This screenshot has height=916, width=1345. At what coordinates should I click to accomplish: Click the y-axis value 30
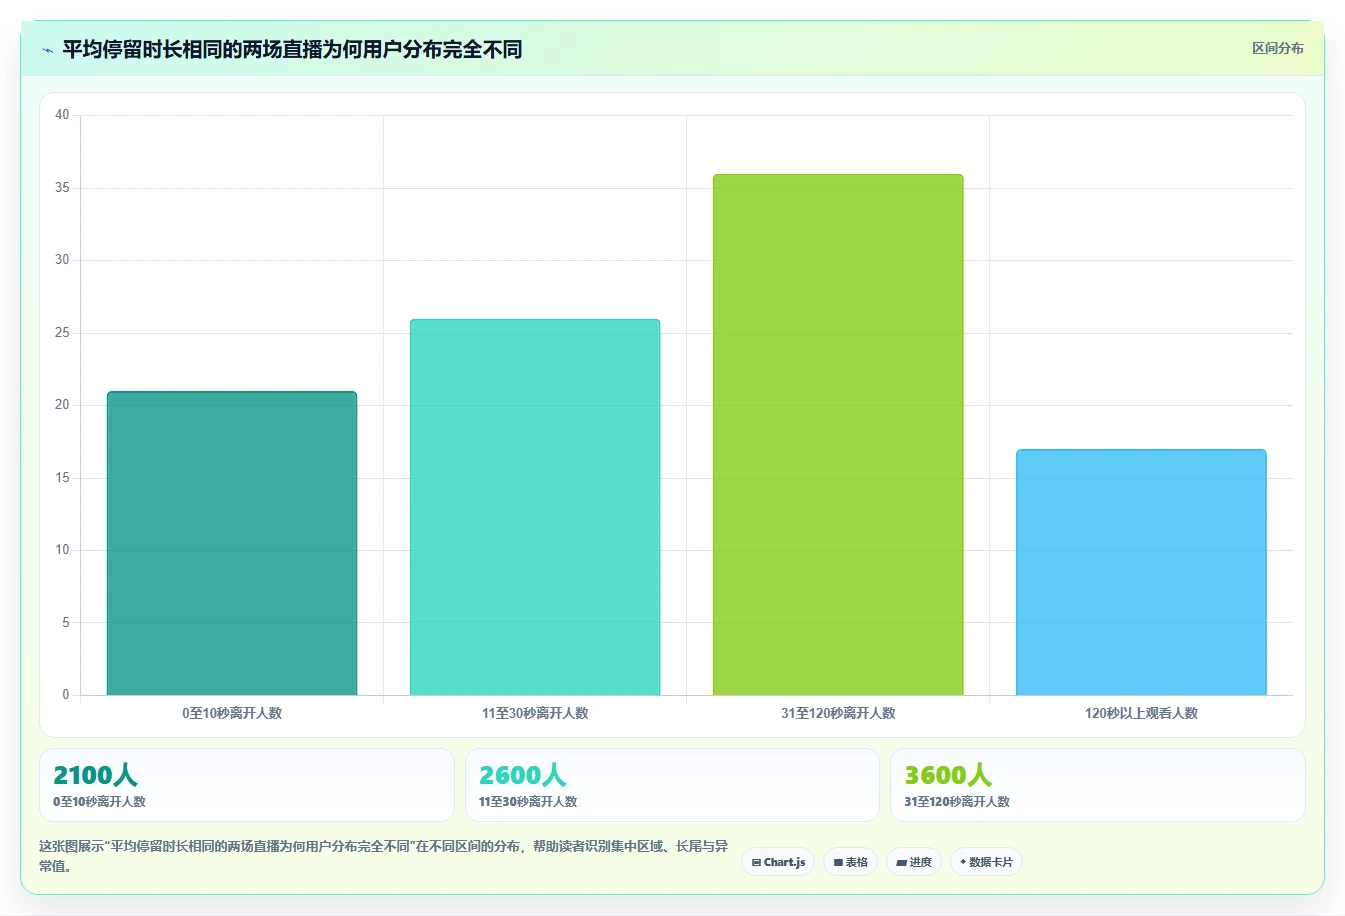pyautogui.click(x=62, y=260)
